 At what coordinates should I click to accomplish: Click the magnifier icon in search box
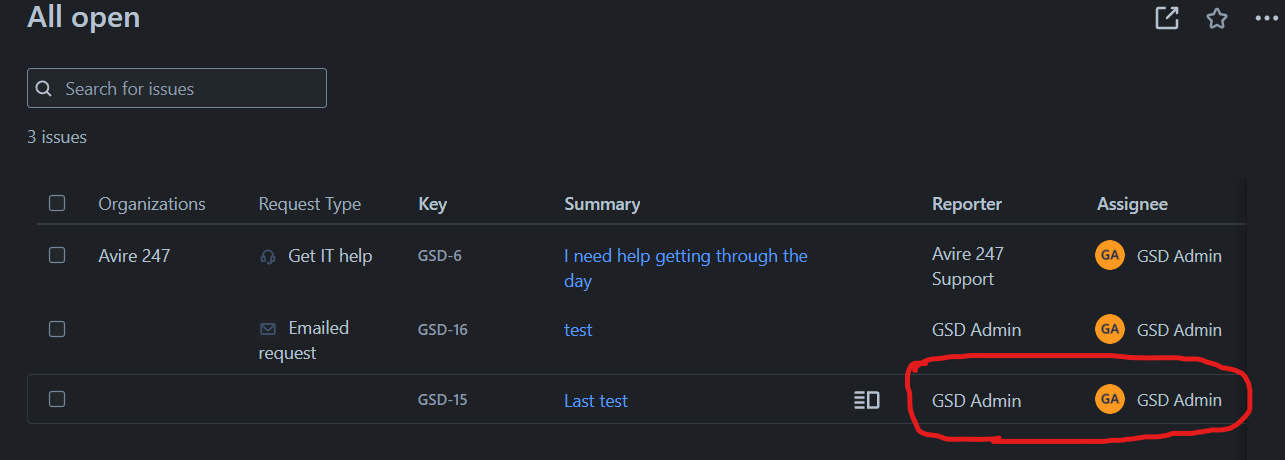pos(44,89)
